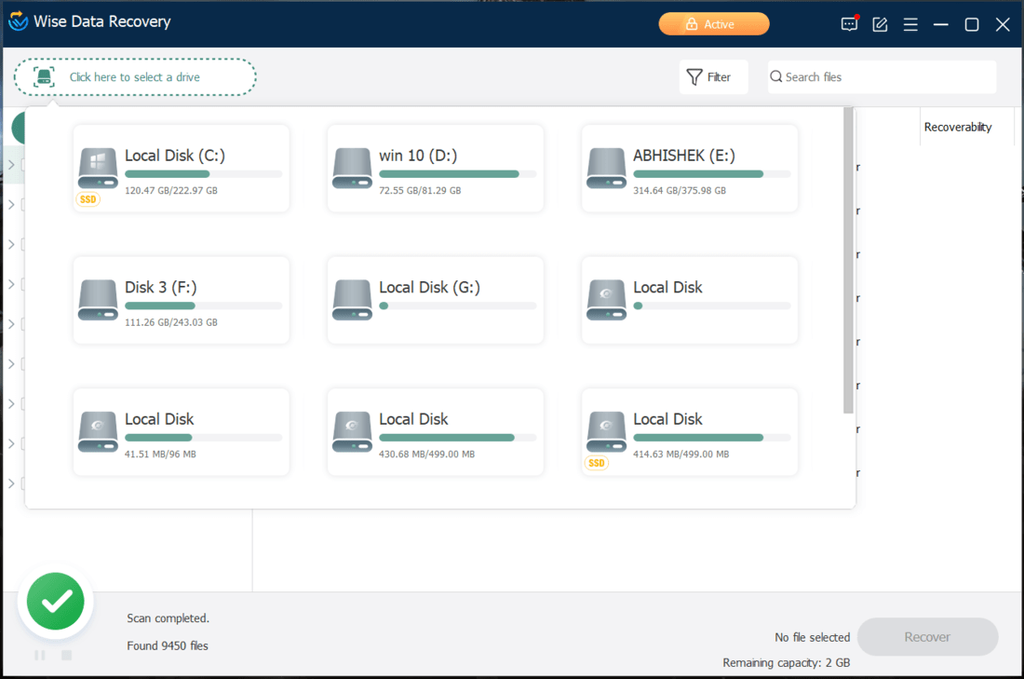Click the Wise Data Recovery logo
Viewport: 1024px width, 679px height.
tap(20, 21)
